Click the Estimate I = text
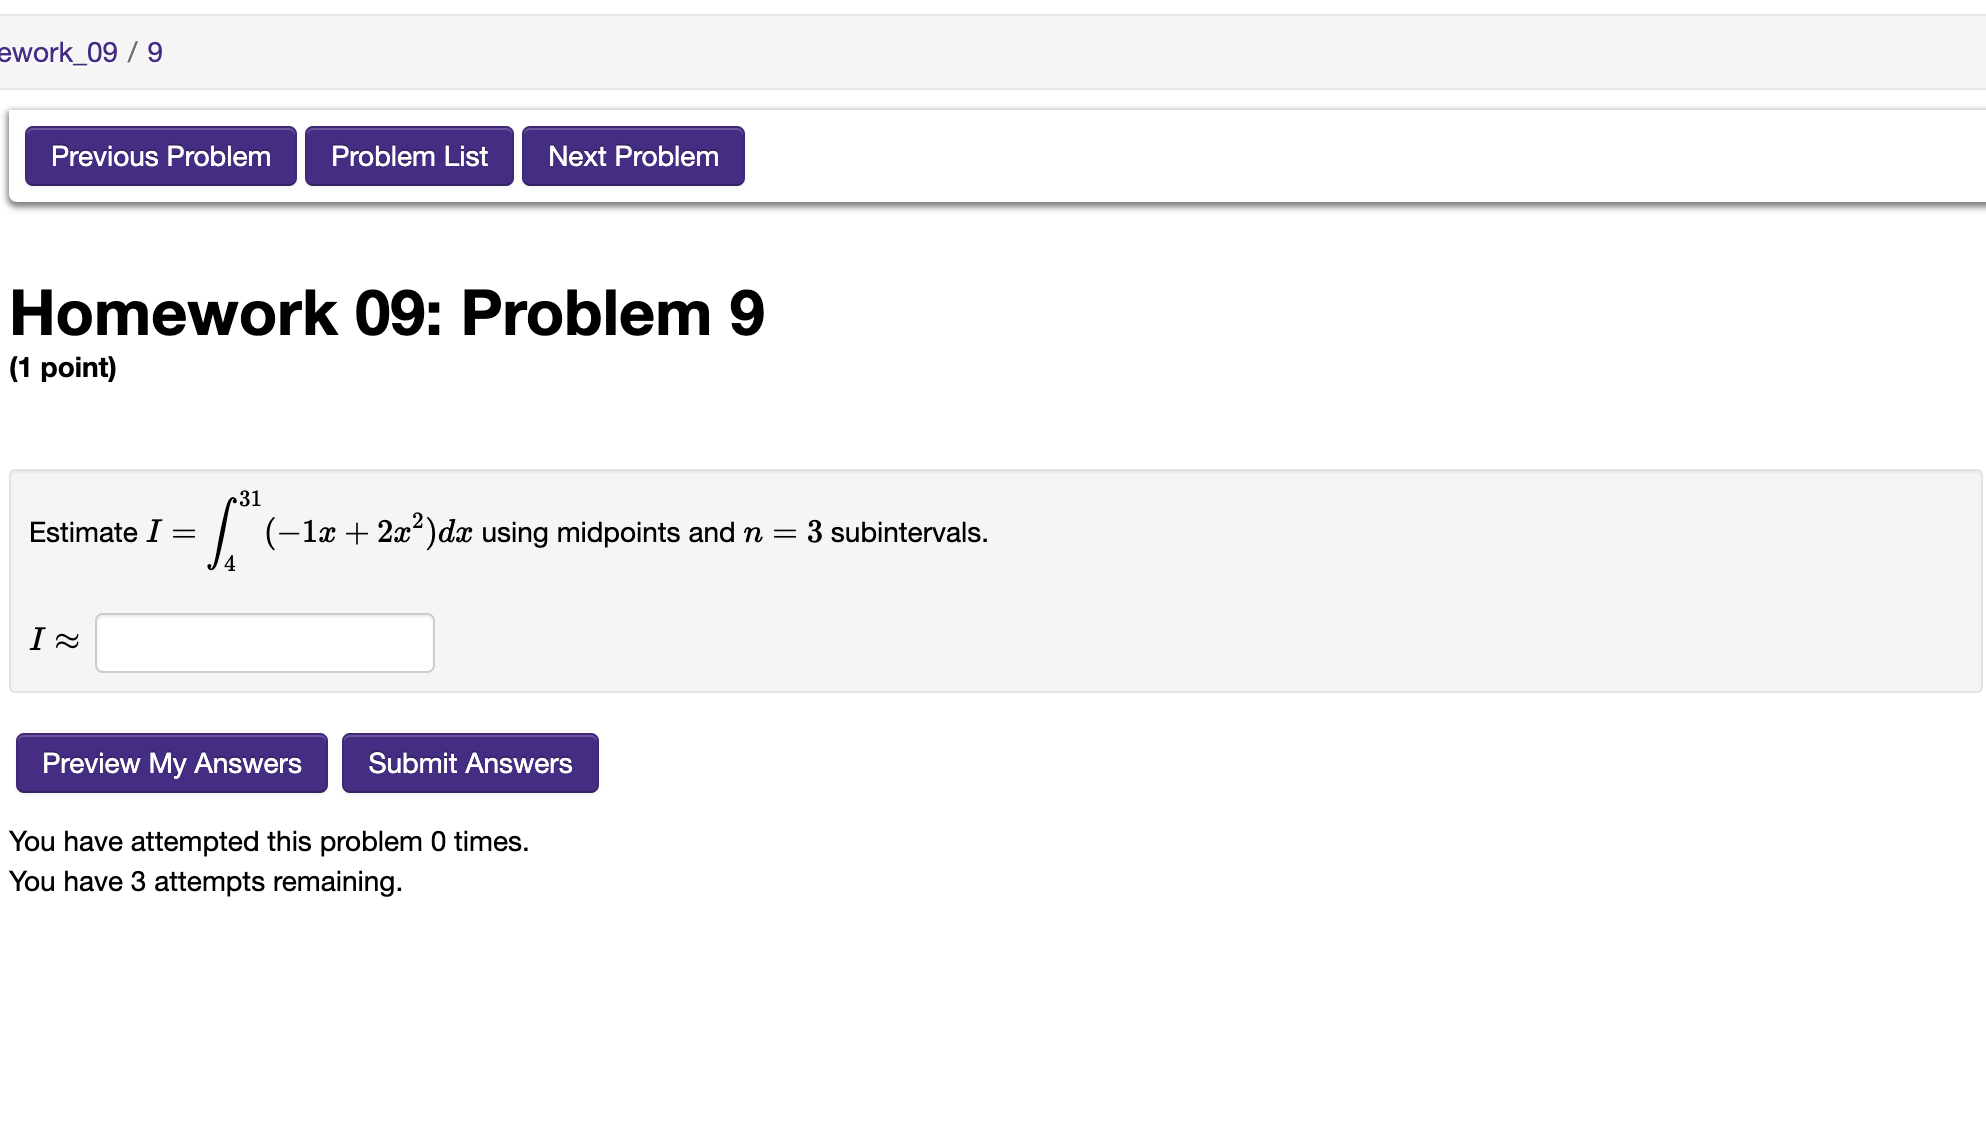 [x=110, y=533]
